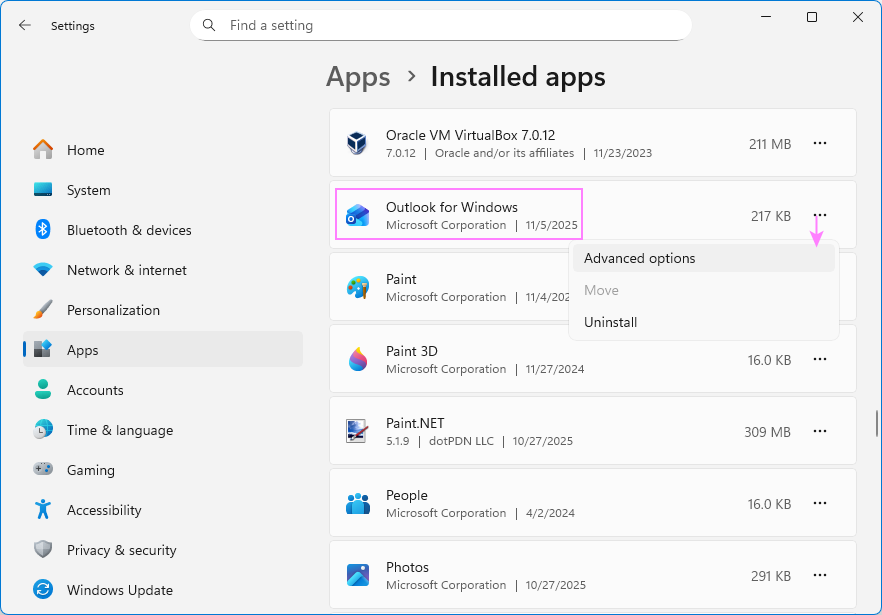Select the Accessibility settings icon
This screenshot has width=882, height=615.
[x=42, y=510]
